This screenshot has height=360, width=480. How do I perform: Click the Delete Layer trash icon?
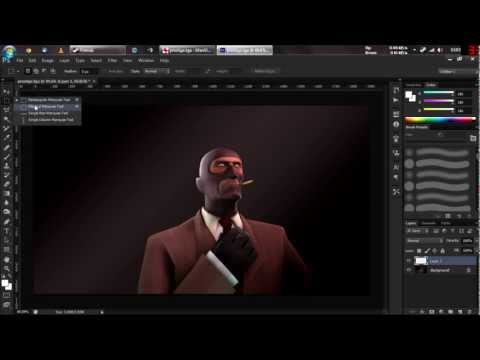[469, 312]
